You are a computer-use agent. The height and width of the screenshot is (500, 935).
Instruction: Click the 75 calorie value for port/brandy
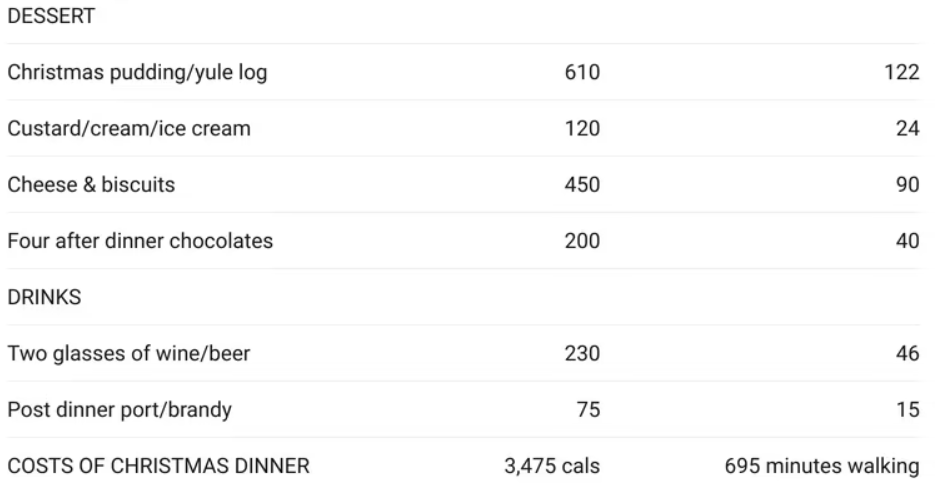coord(588,409)
